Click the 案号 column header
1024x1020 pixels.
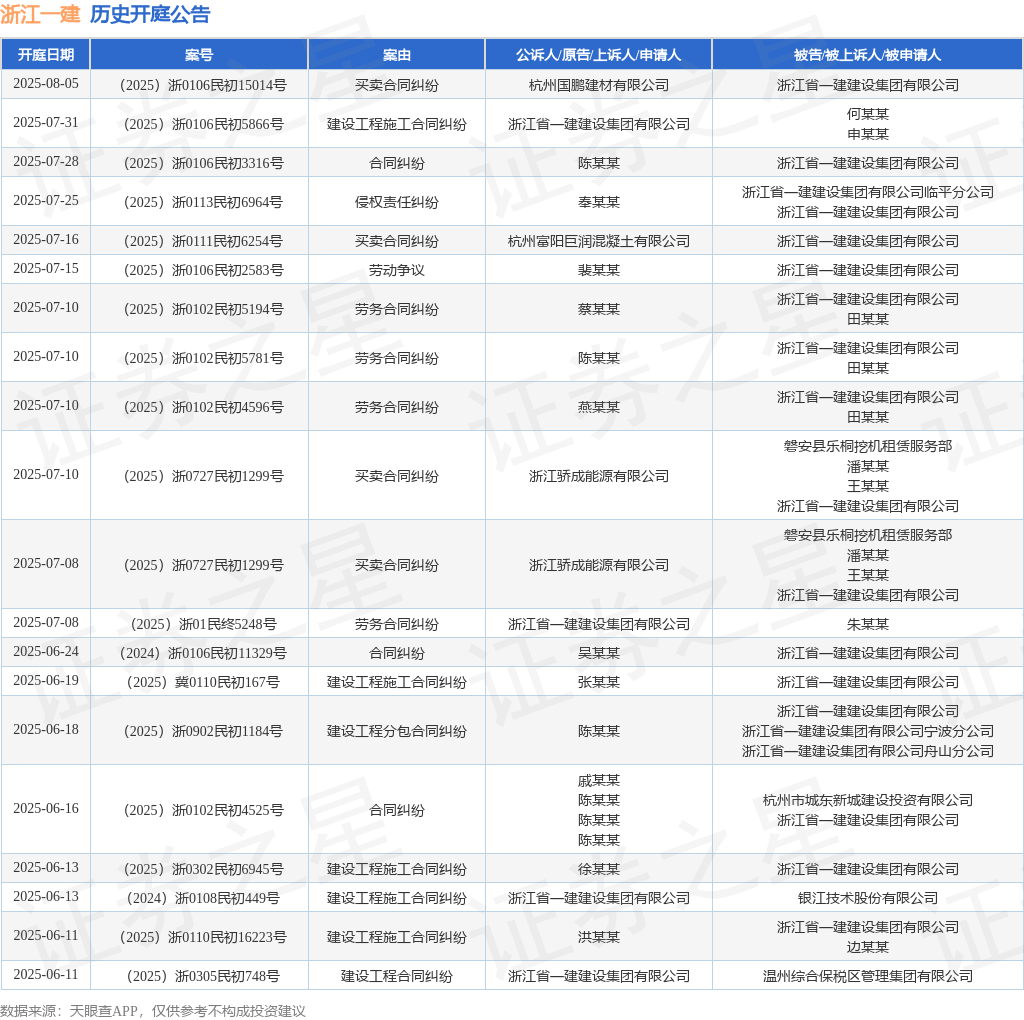point(199,55)
